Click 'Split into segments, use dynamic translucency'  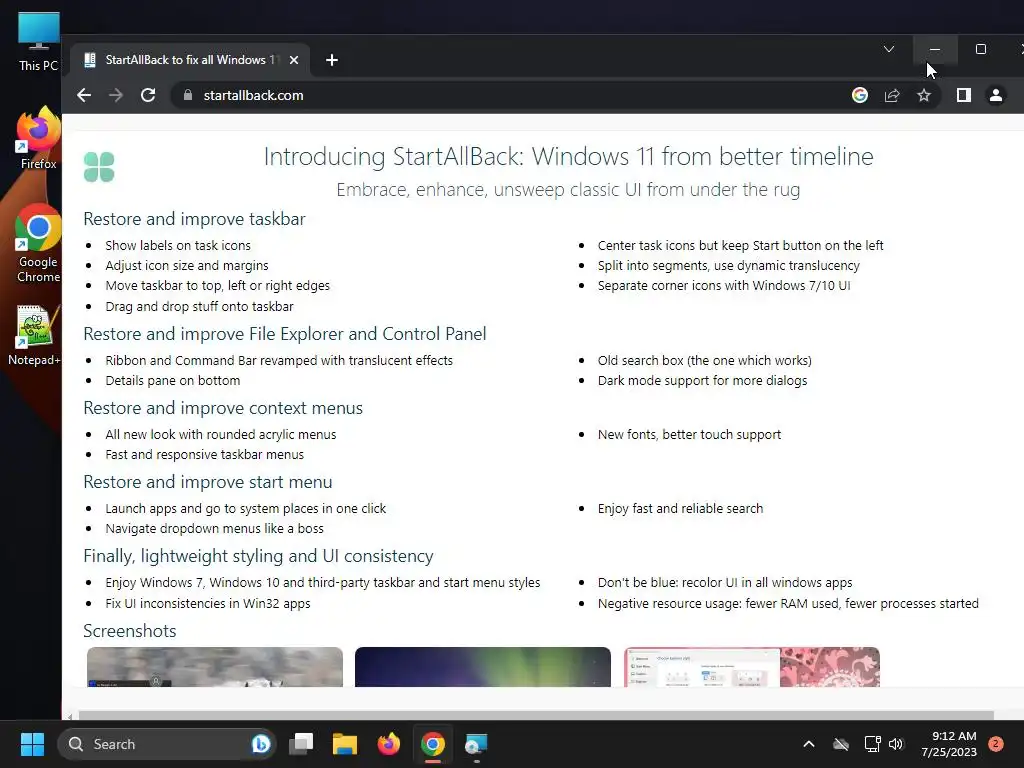728,266
